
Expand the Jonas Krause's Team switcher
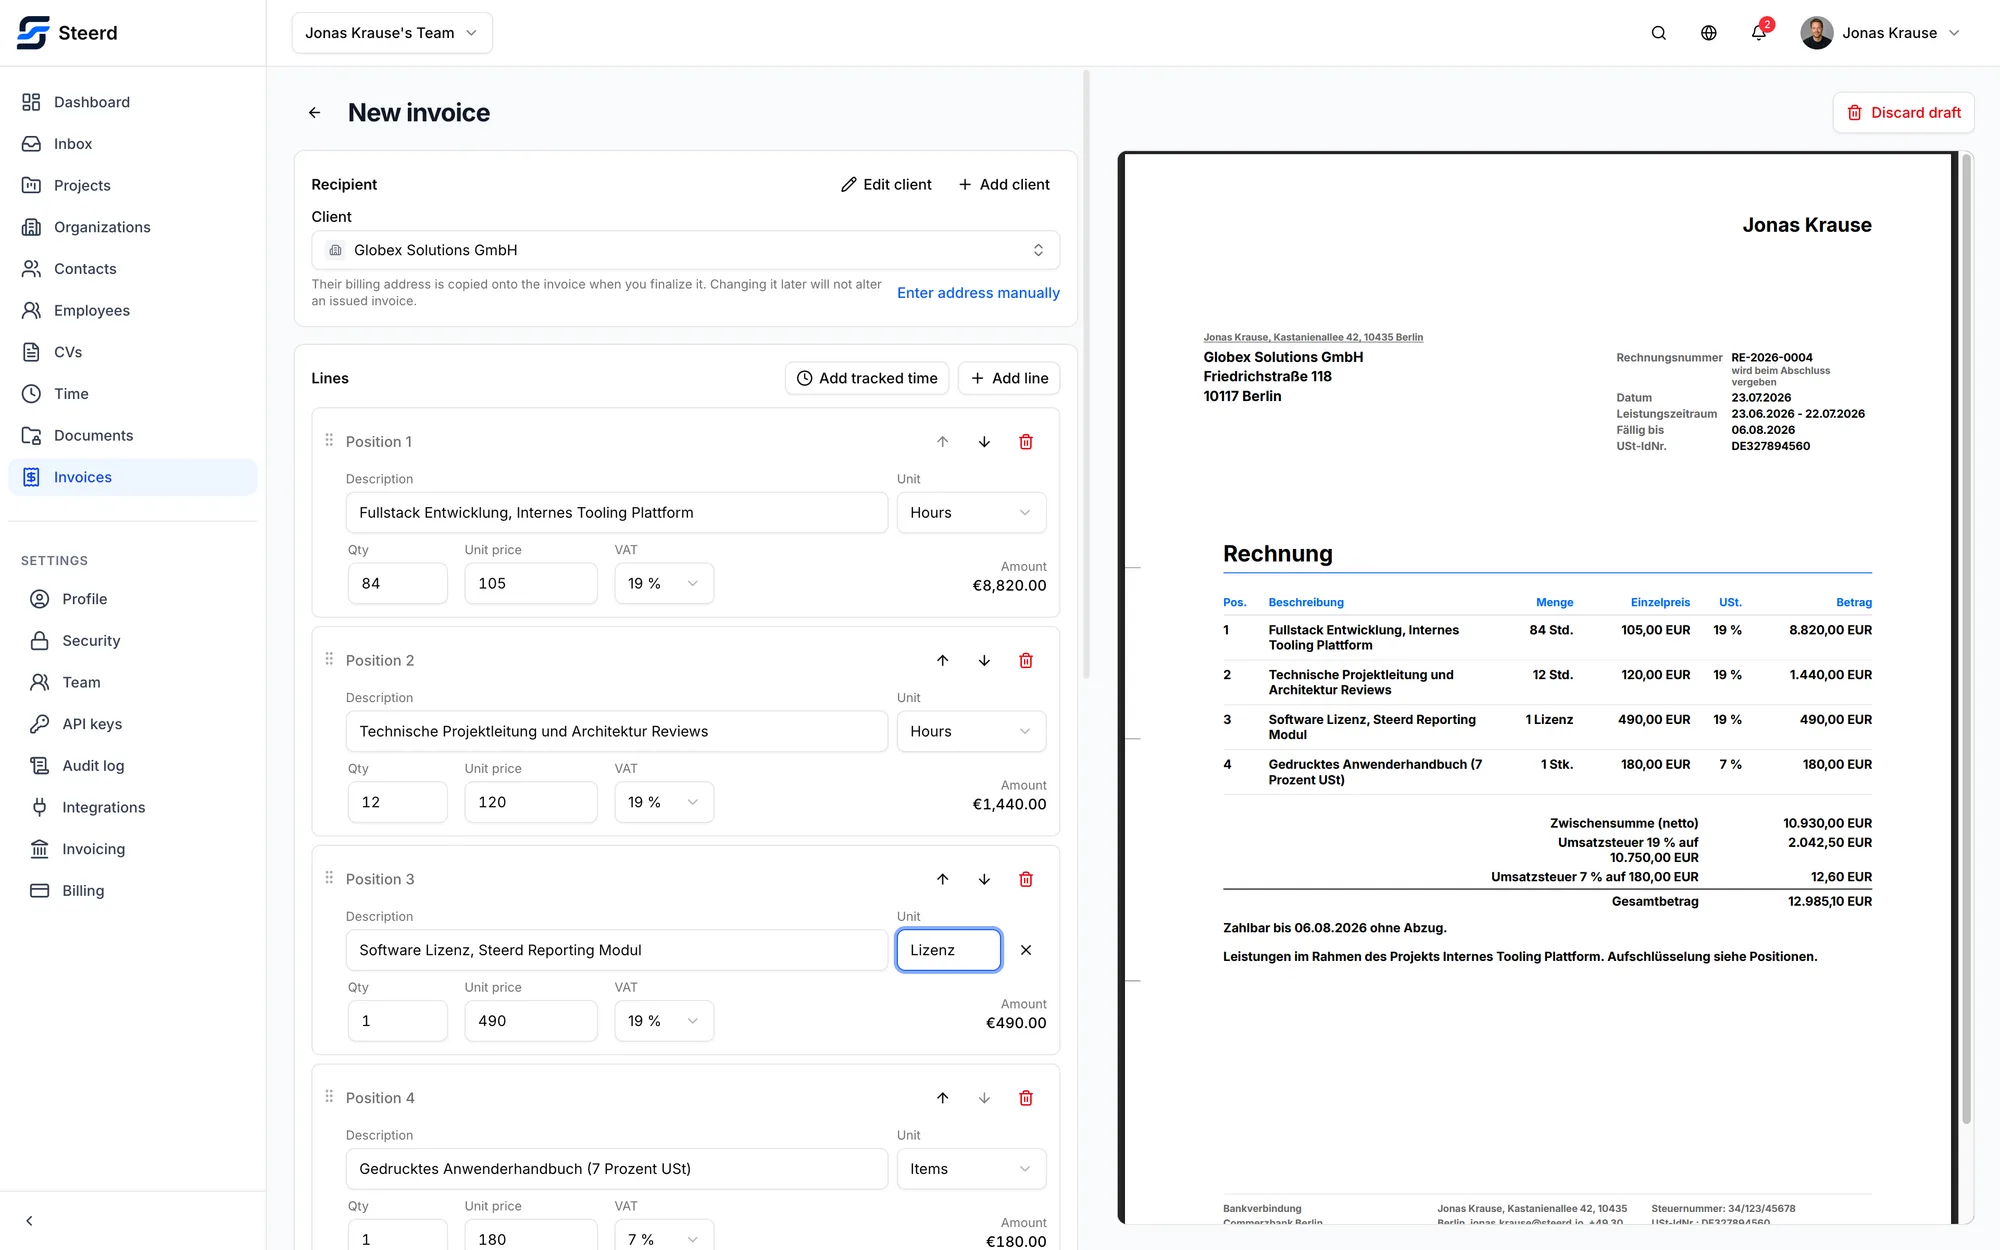pyautogui.click(x=392, y=33)
